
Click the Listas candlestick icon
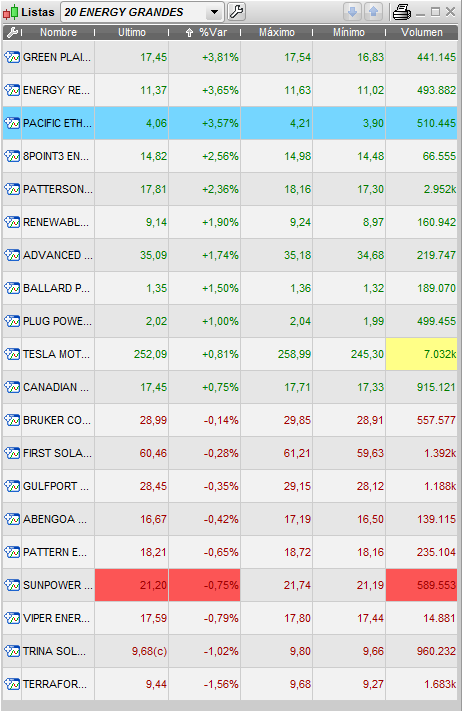coord(10,12)
